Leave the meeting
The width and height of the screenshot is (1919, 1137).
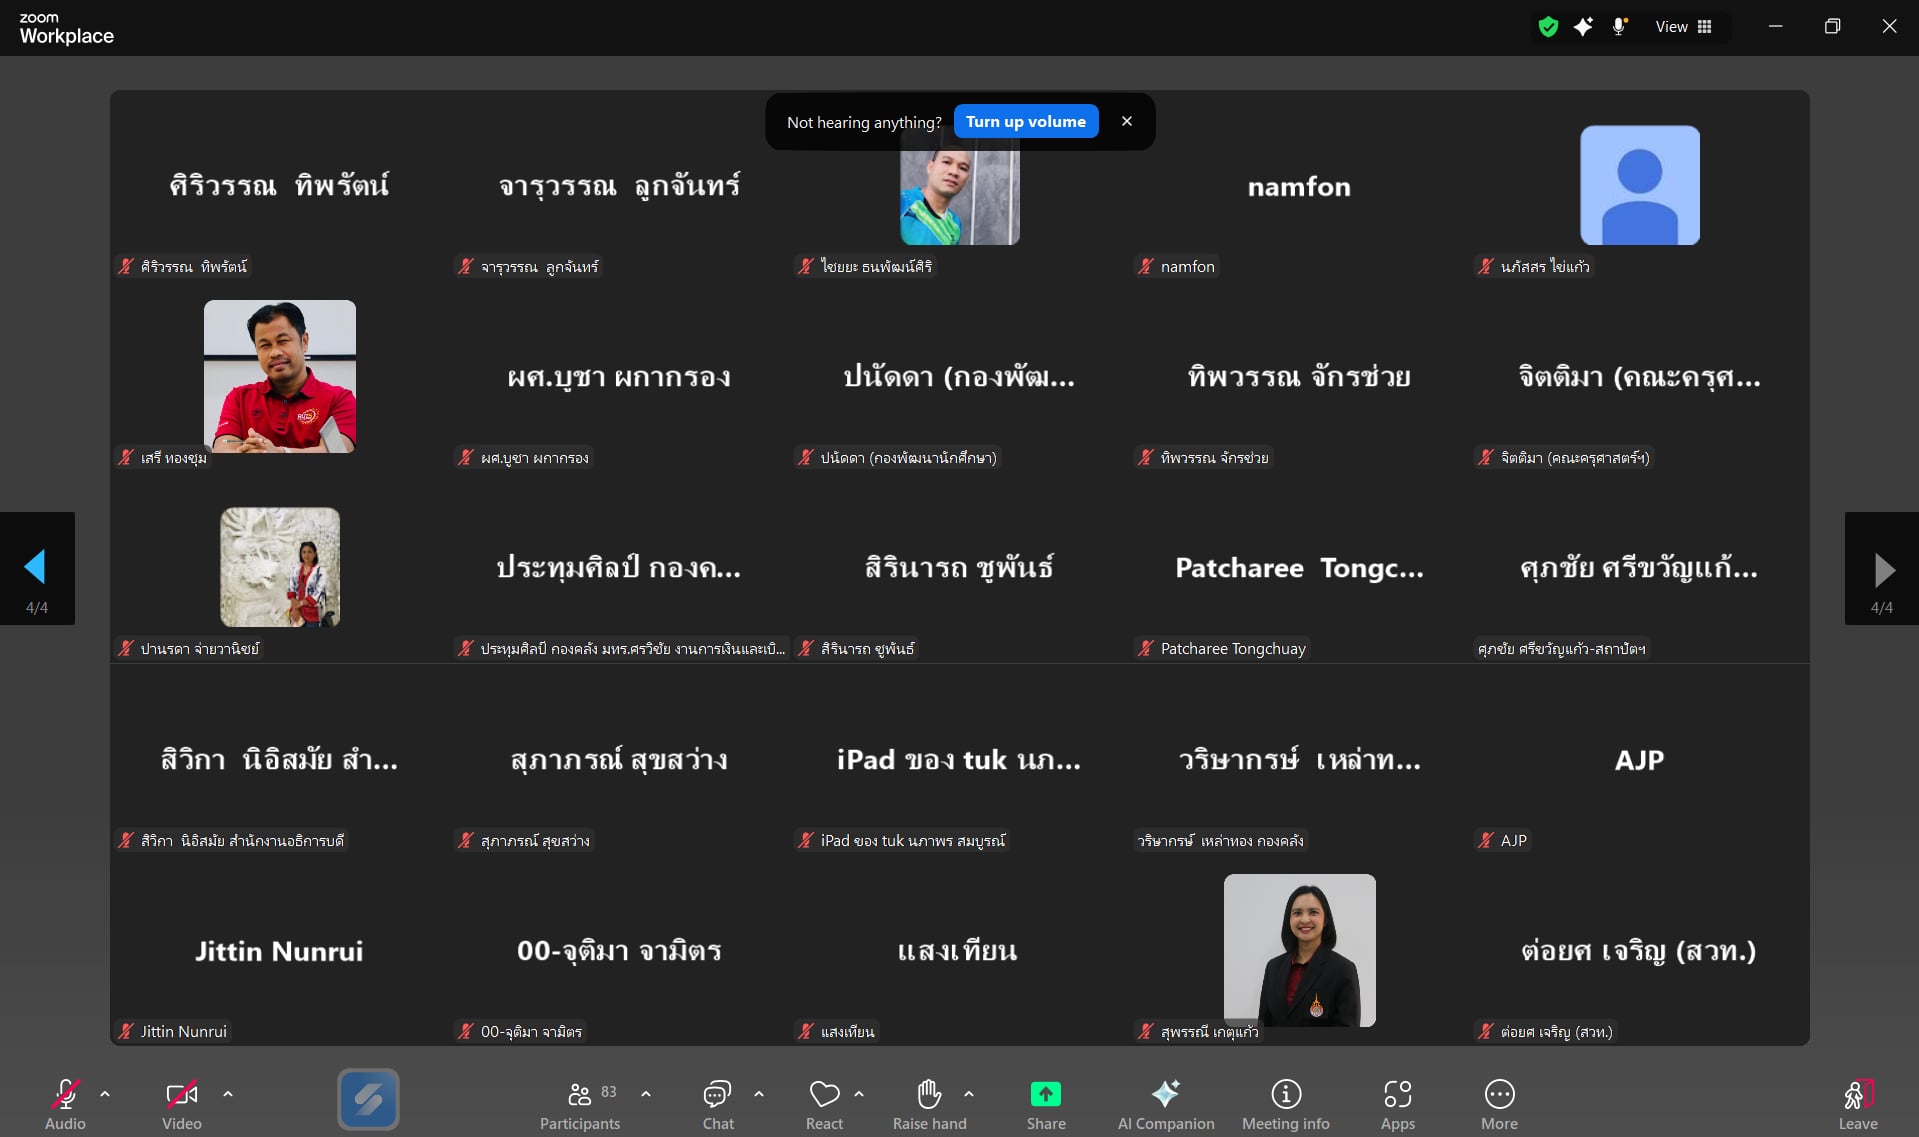(1857, 1104)
